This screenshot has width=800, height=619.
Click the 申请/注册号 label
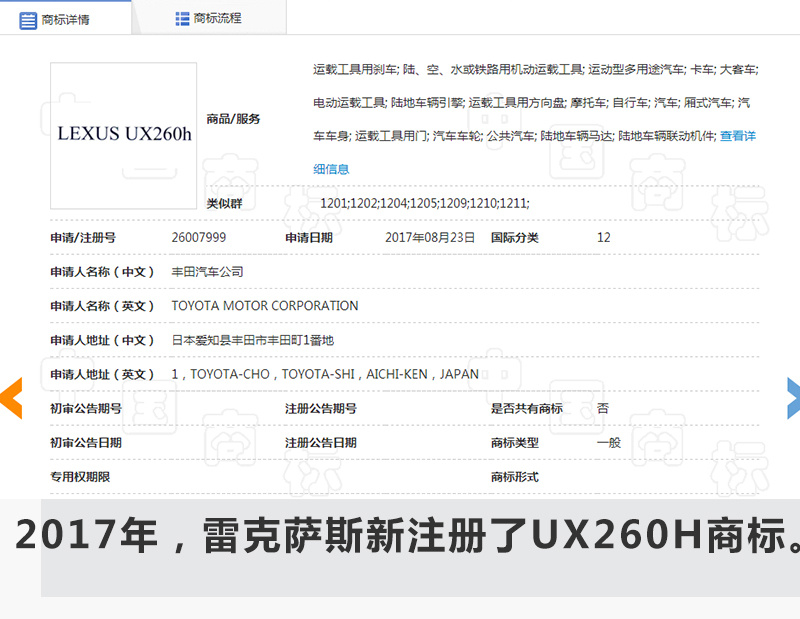click(83, 238)
